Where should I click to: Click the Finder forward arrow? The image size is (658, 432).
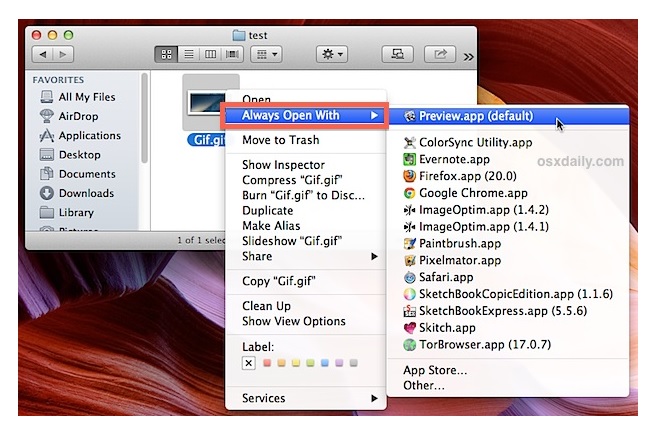pyautogui.click(x=63, y=54)
